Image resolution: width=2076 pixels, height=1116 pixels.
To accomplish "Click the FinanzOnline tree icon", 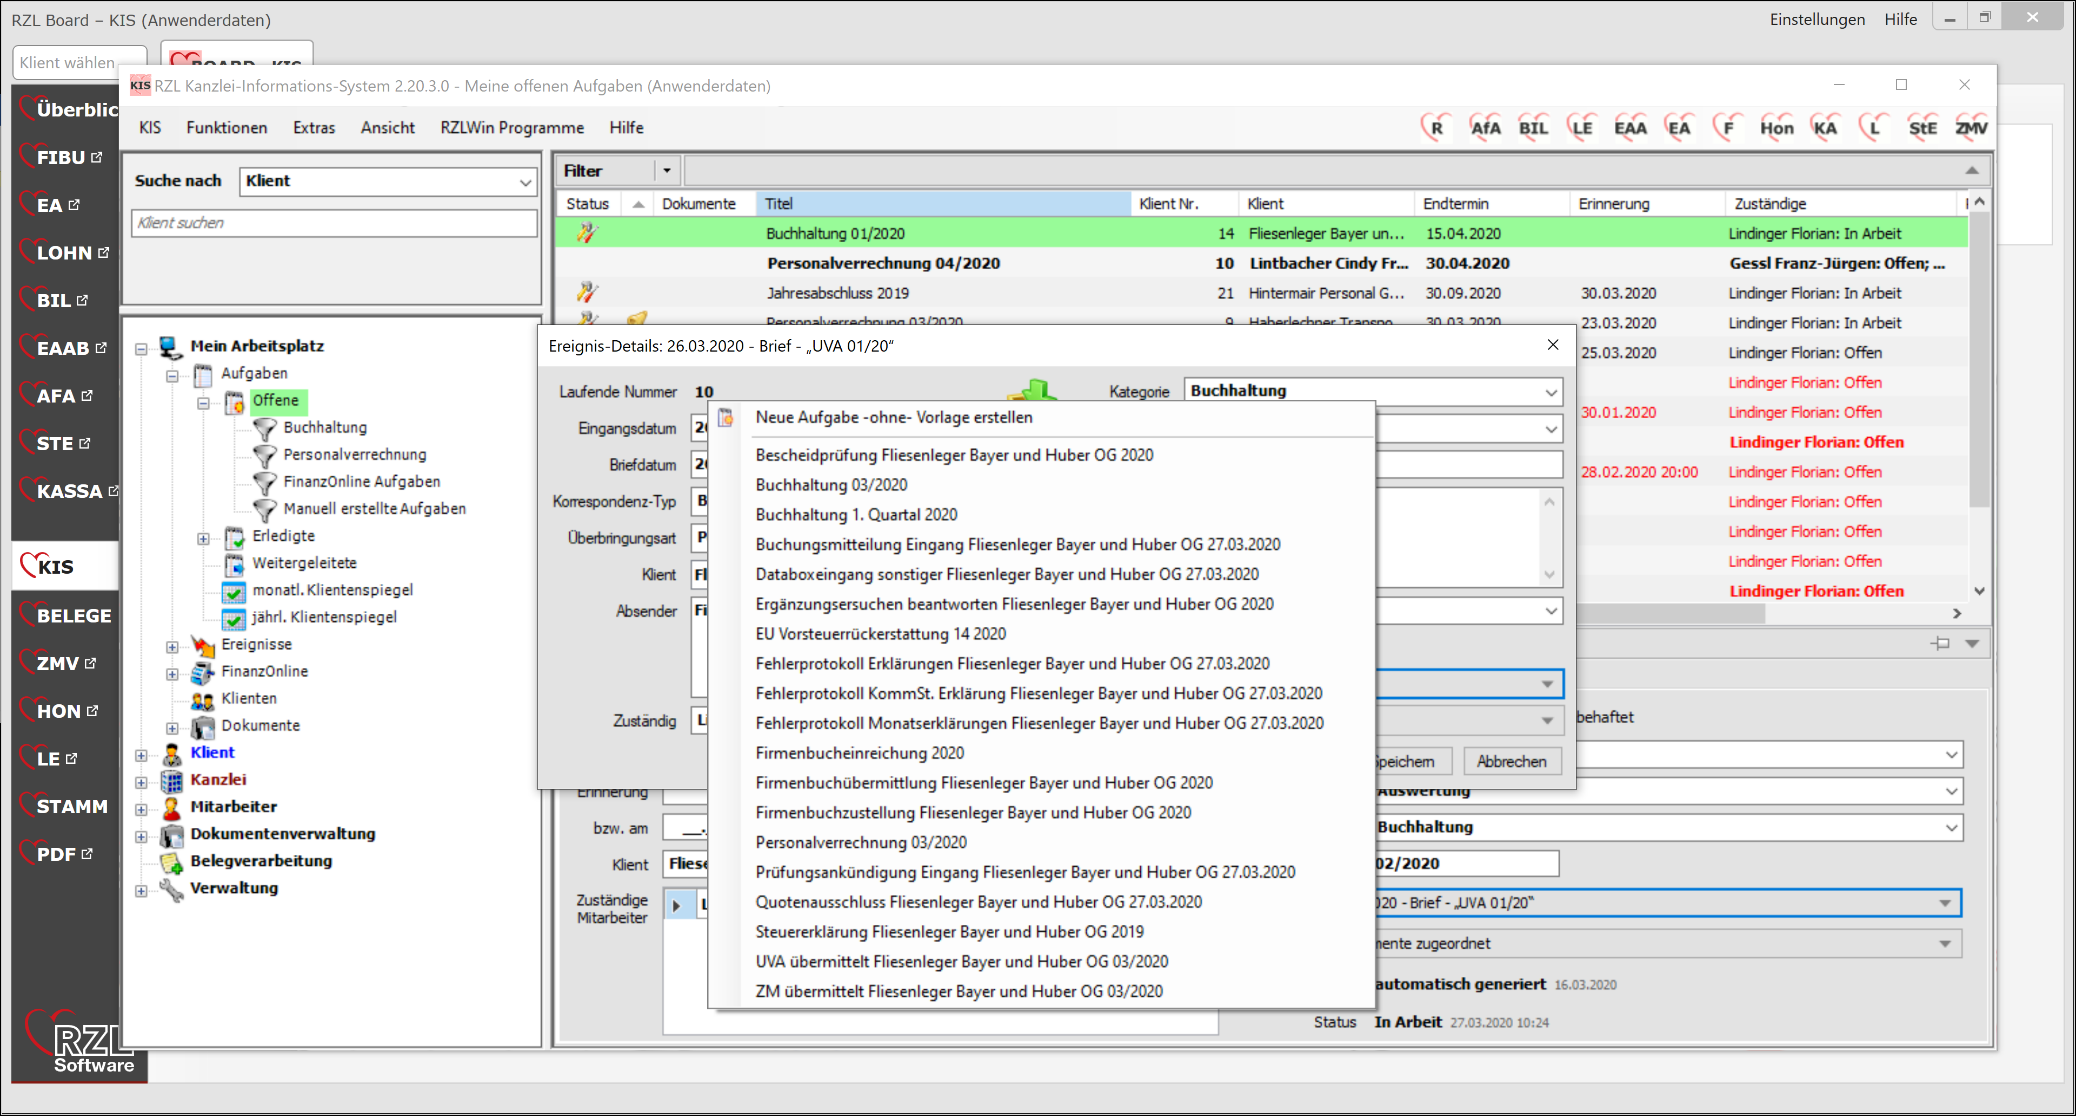I will tap(203, 672).
